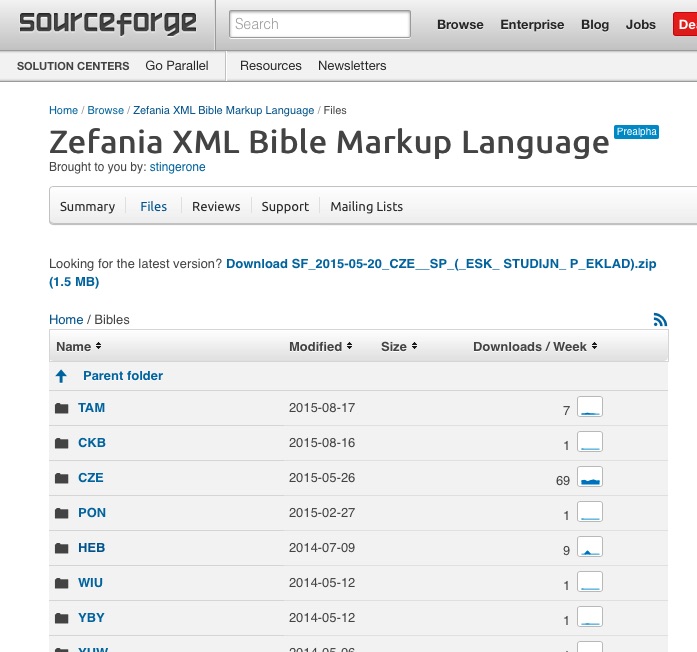Viewport: 697px width, 652px height.
Task: Open the WIU folder link
Action: (x=90, y=583)
